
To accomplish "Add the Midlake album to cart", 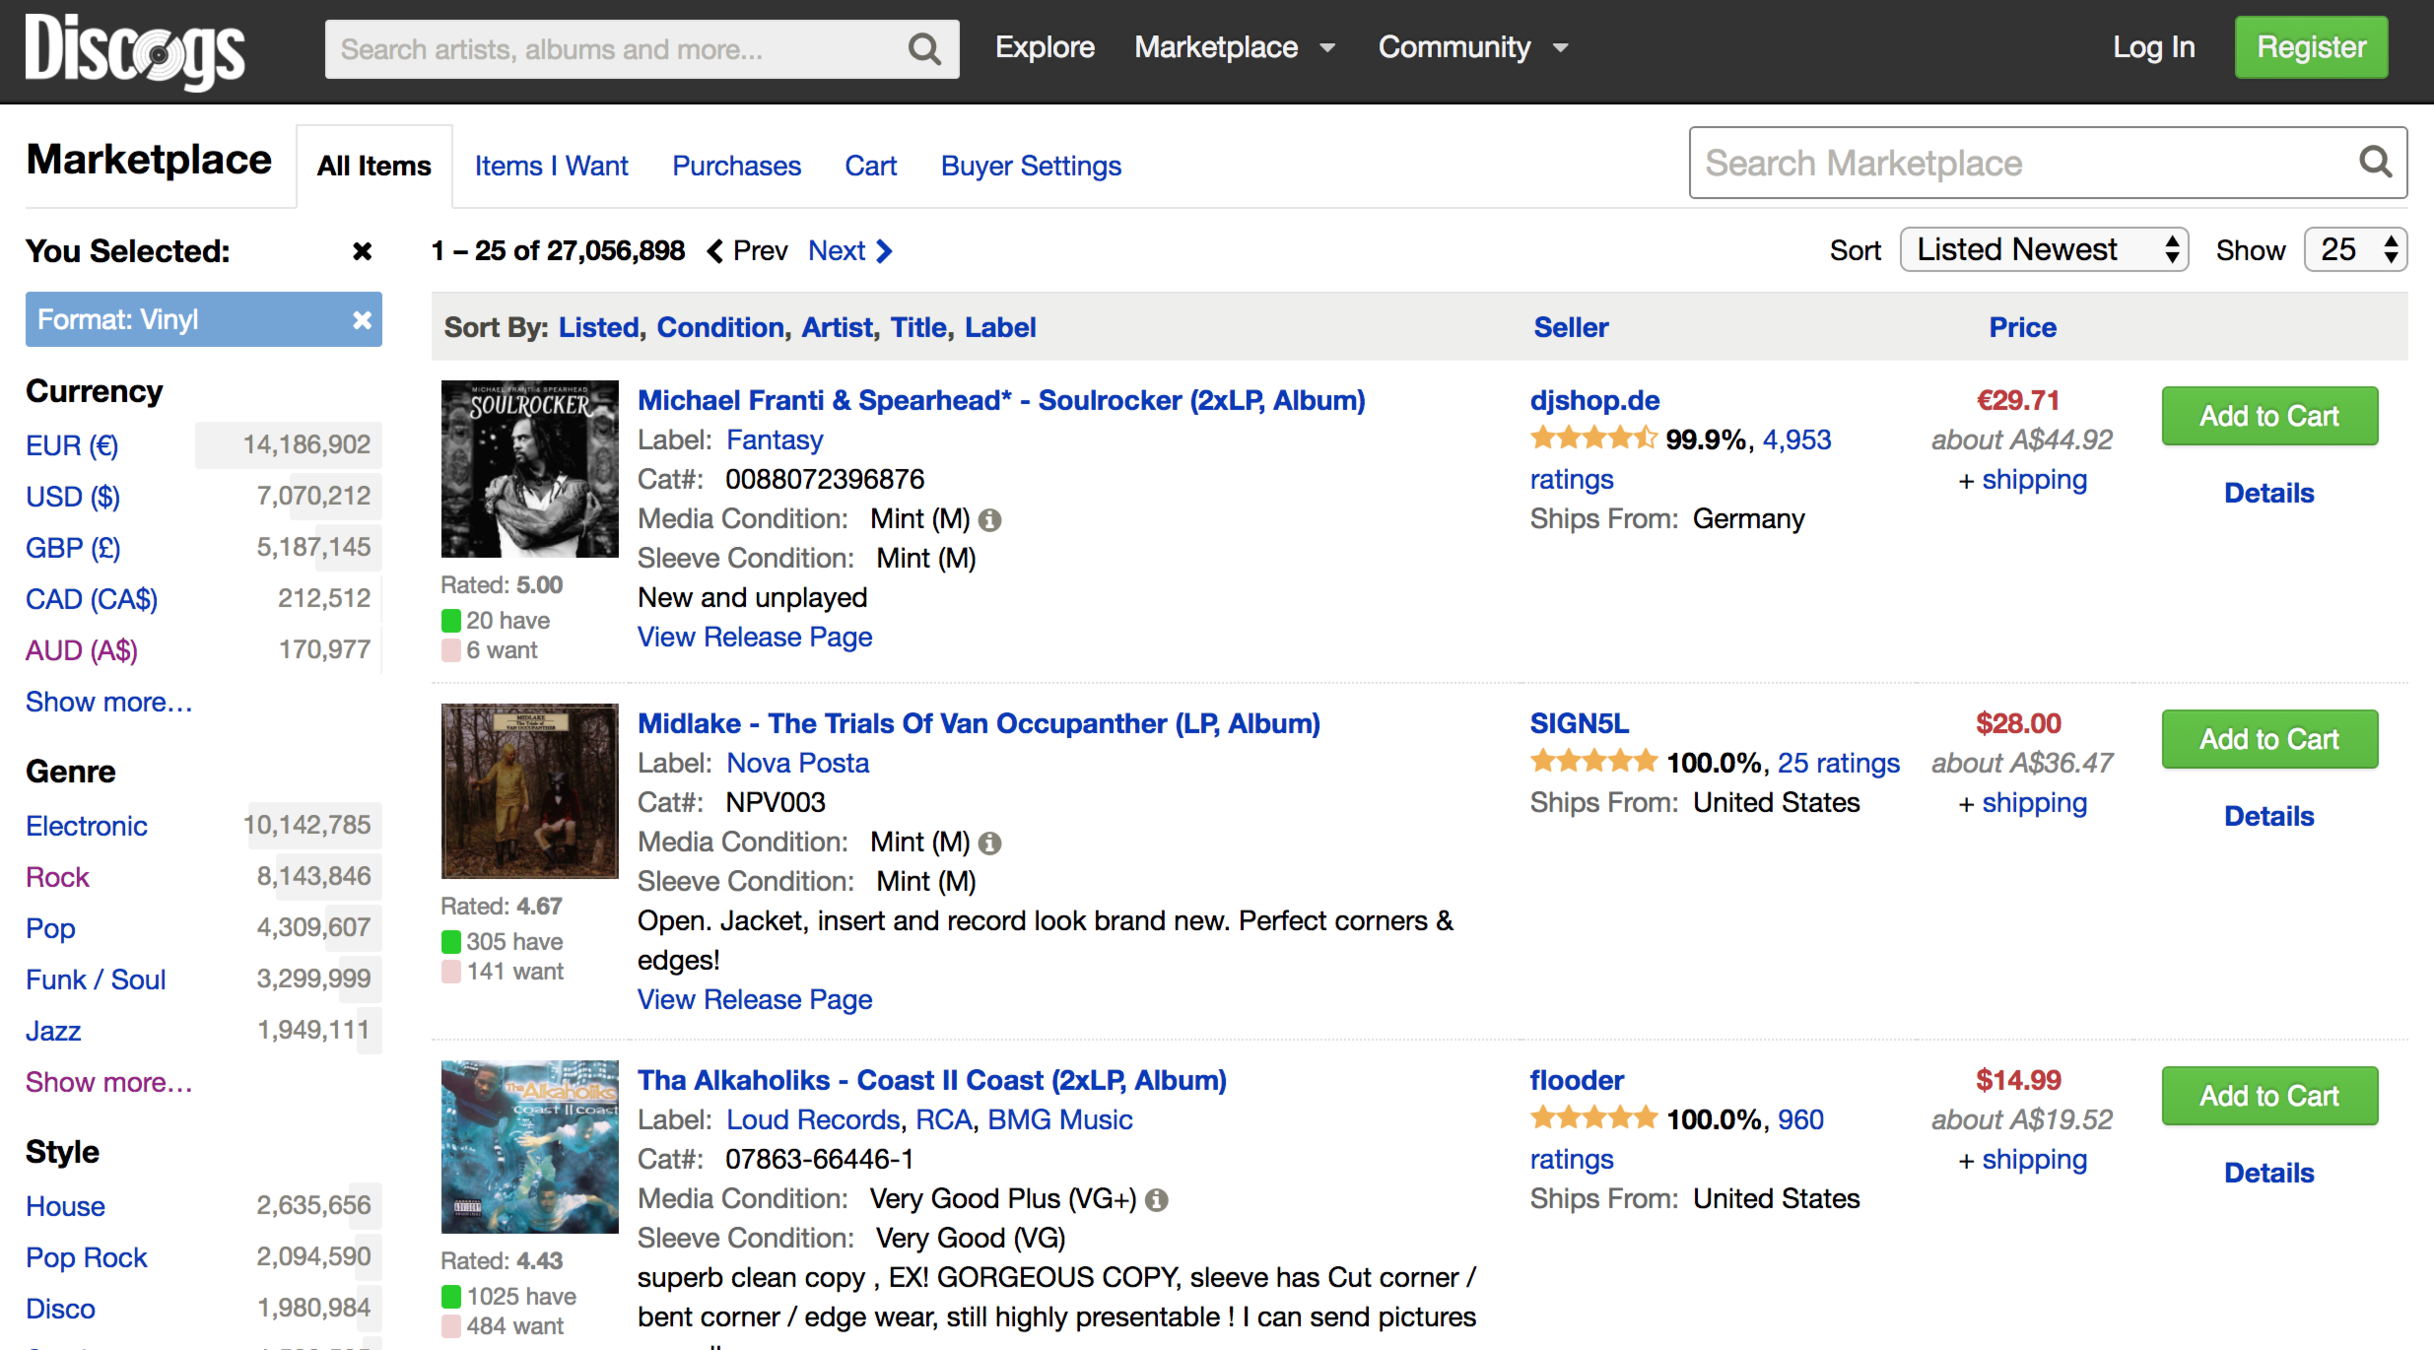I will tap(2268, 740).
